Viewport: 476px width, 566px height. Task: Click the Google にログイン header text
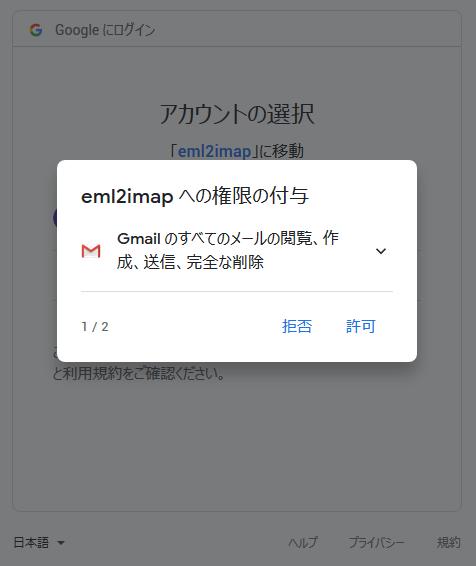(105, 30)
